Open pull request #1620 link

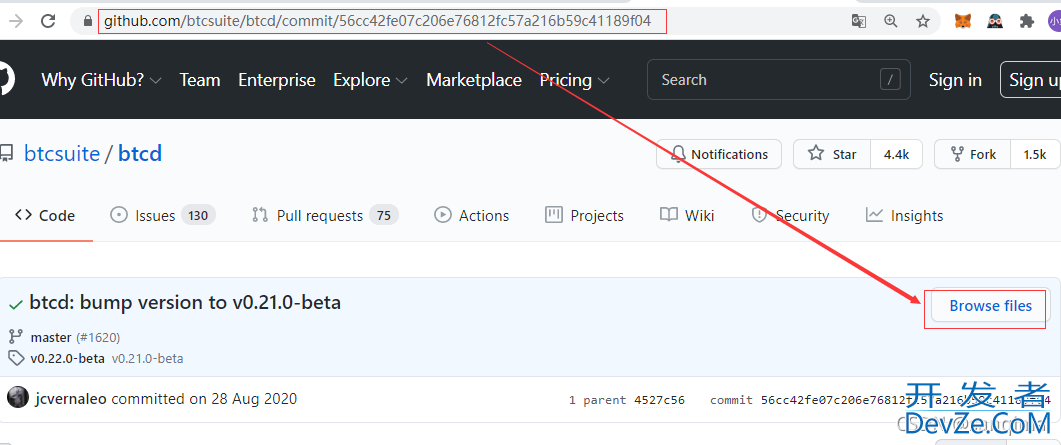click(98, 337)
